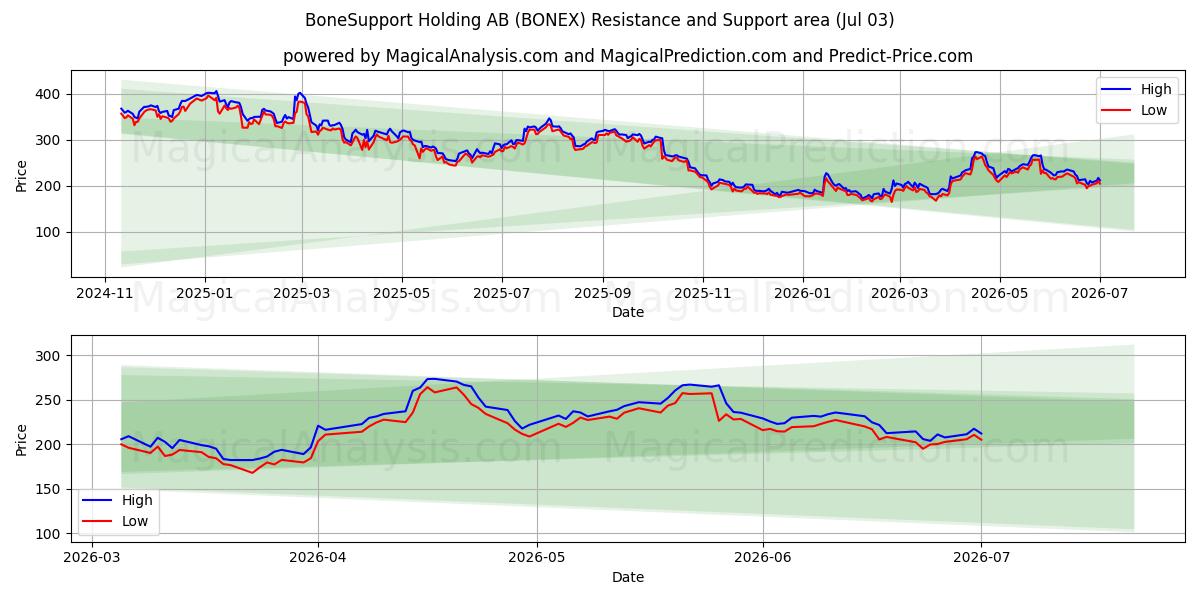Click the 2025-09 date tick label
Viewport: 1200px width, 600px height.
coord(602,295)
